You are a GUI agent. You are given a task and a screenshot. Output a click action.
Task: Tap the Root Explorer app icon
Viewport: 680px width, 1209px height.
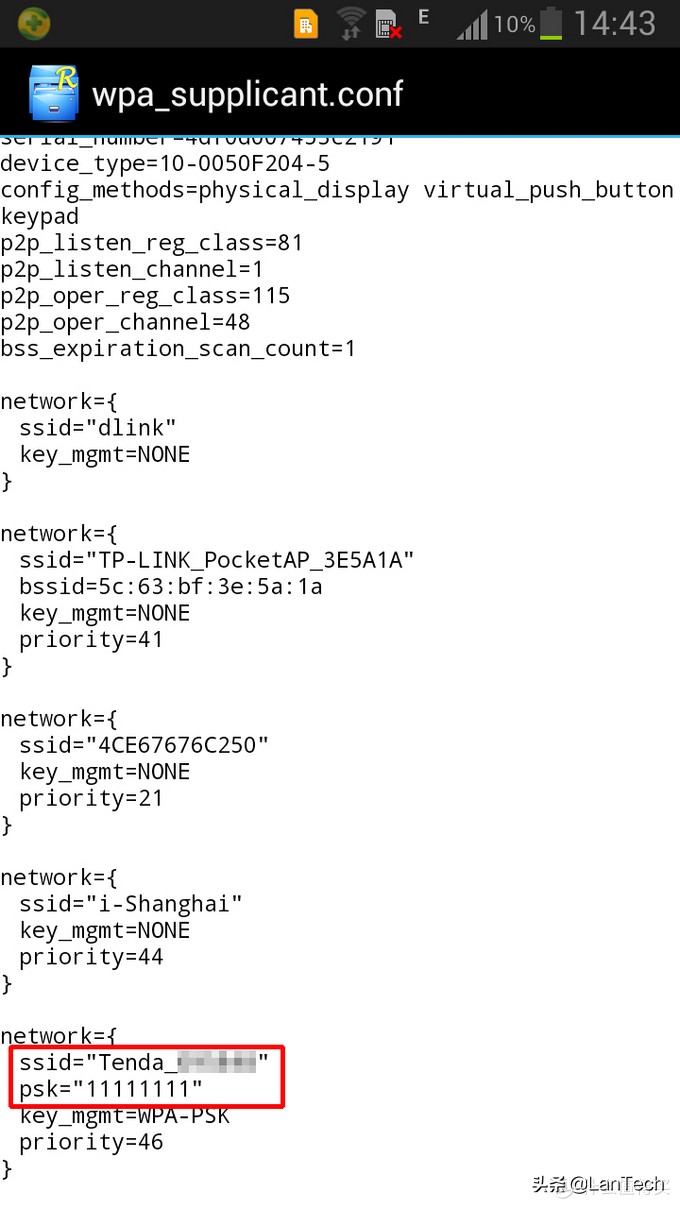pos(53,93)
